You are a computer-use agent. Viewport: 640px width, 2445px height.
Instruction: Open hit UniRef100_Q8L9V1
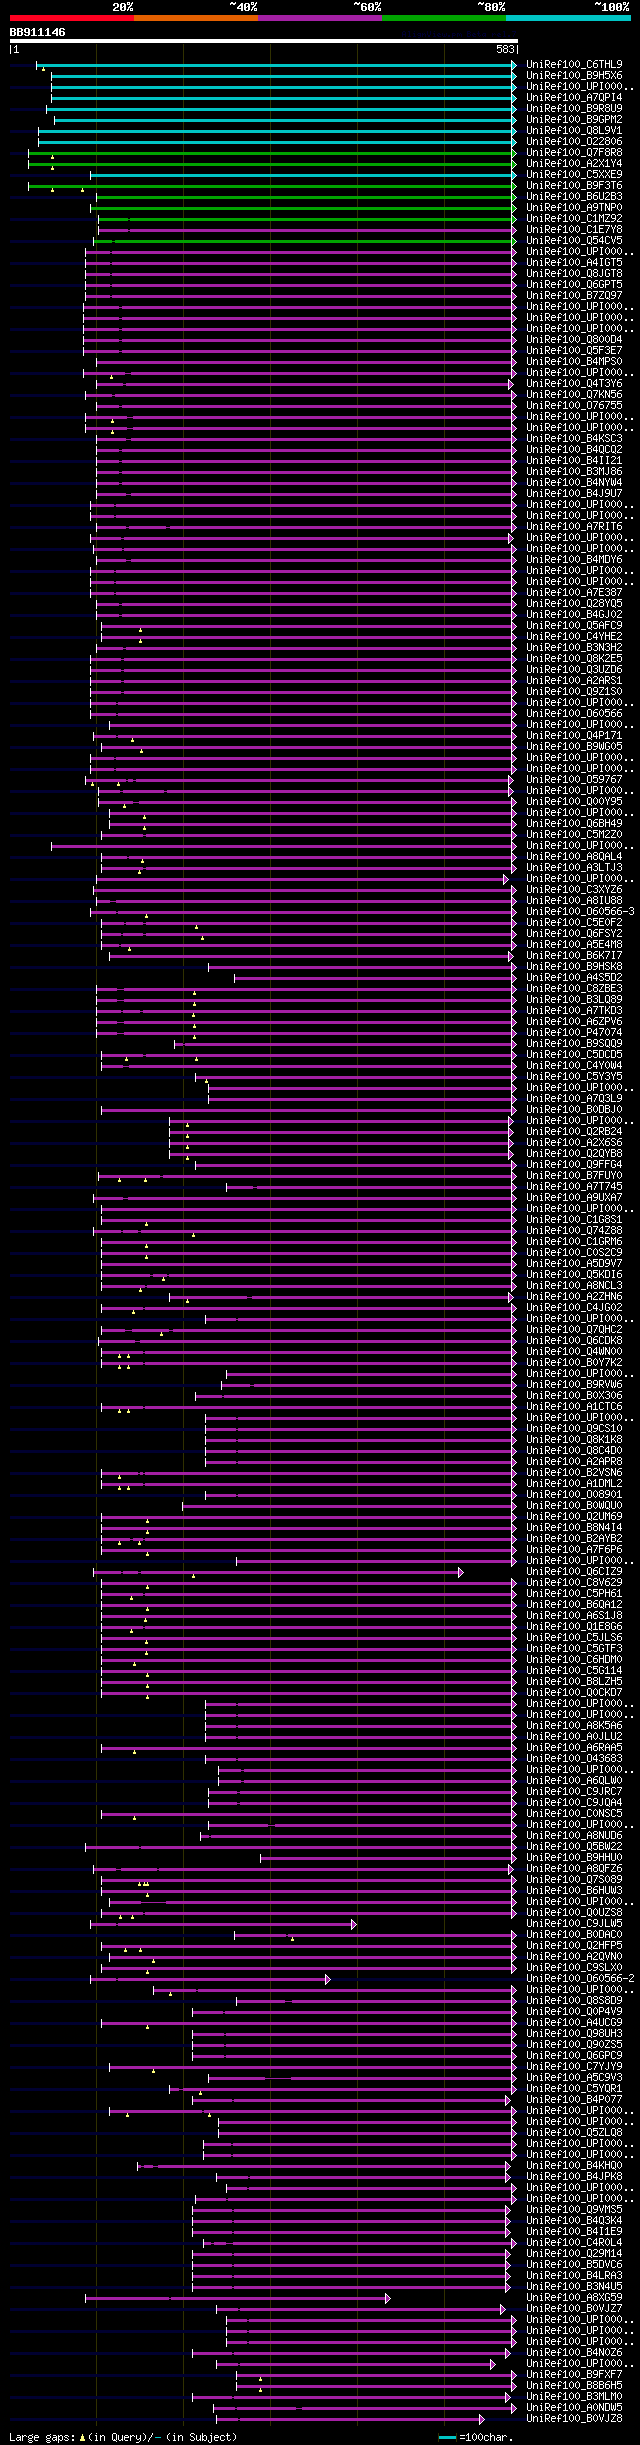tap(574, 131)
